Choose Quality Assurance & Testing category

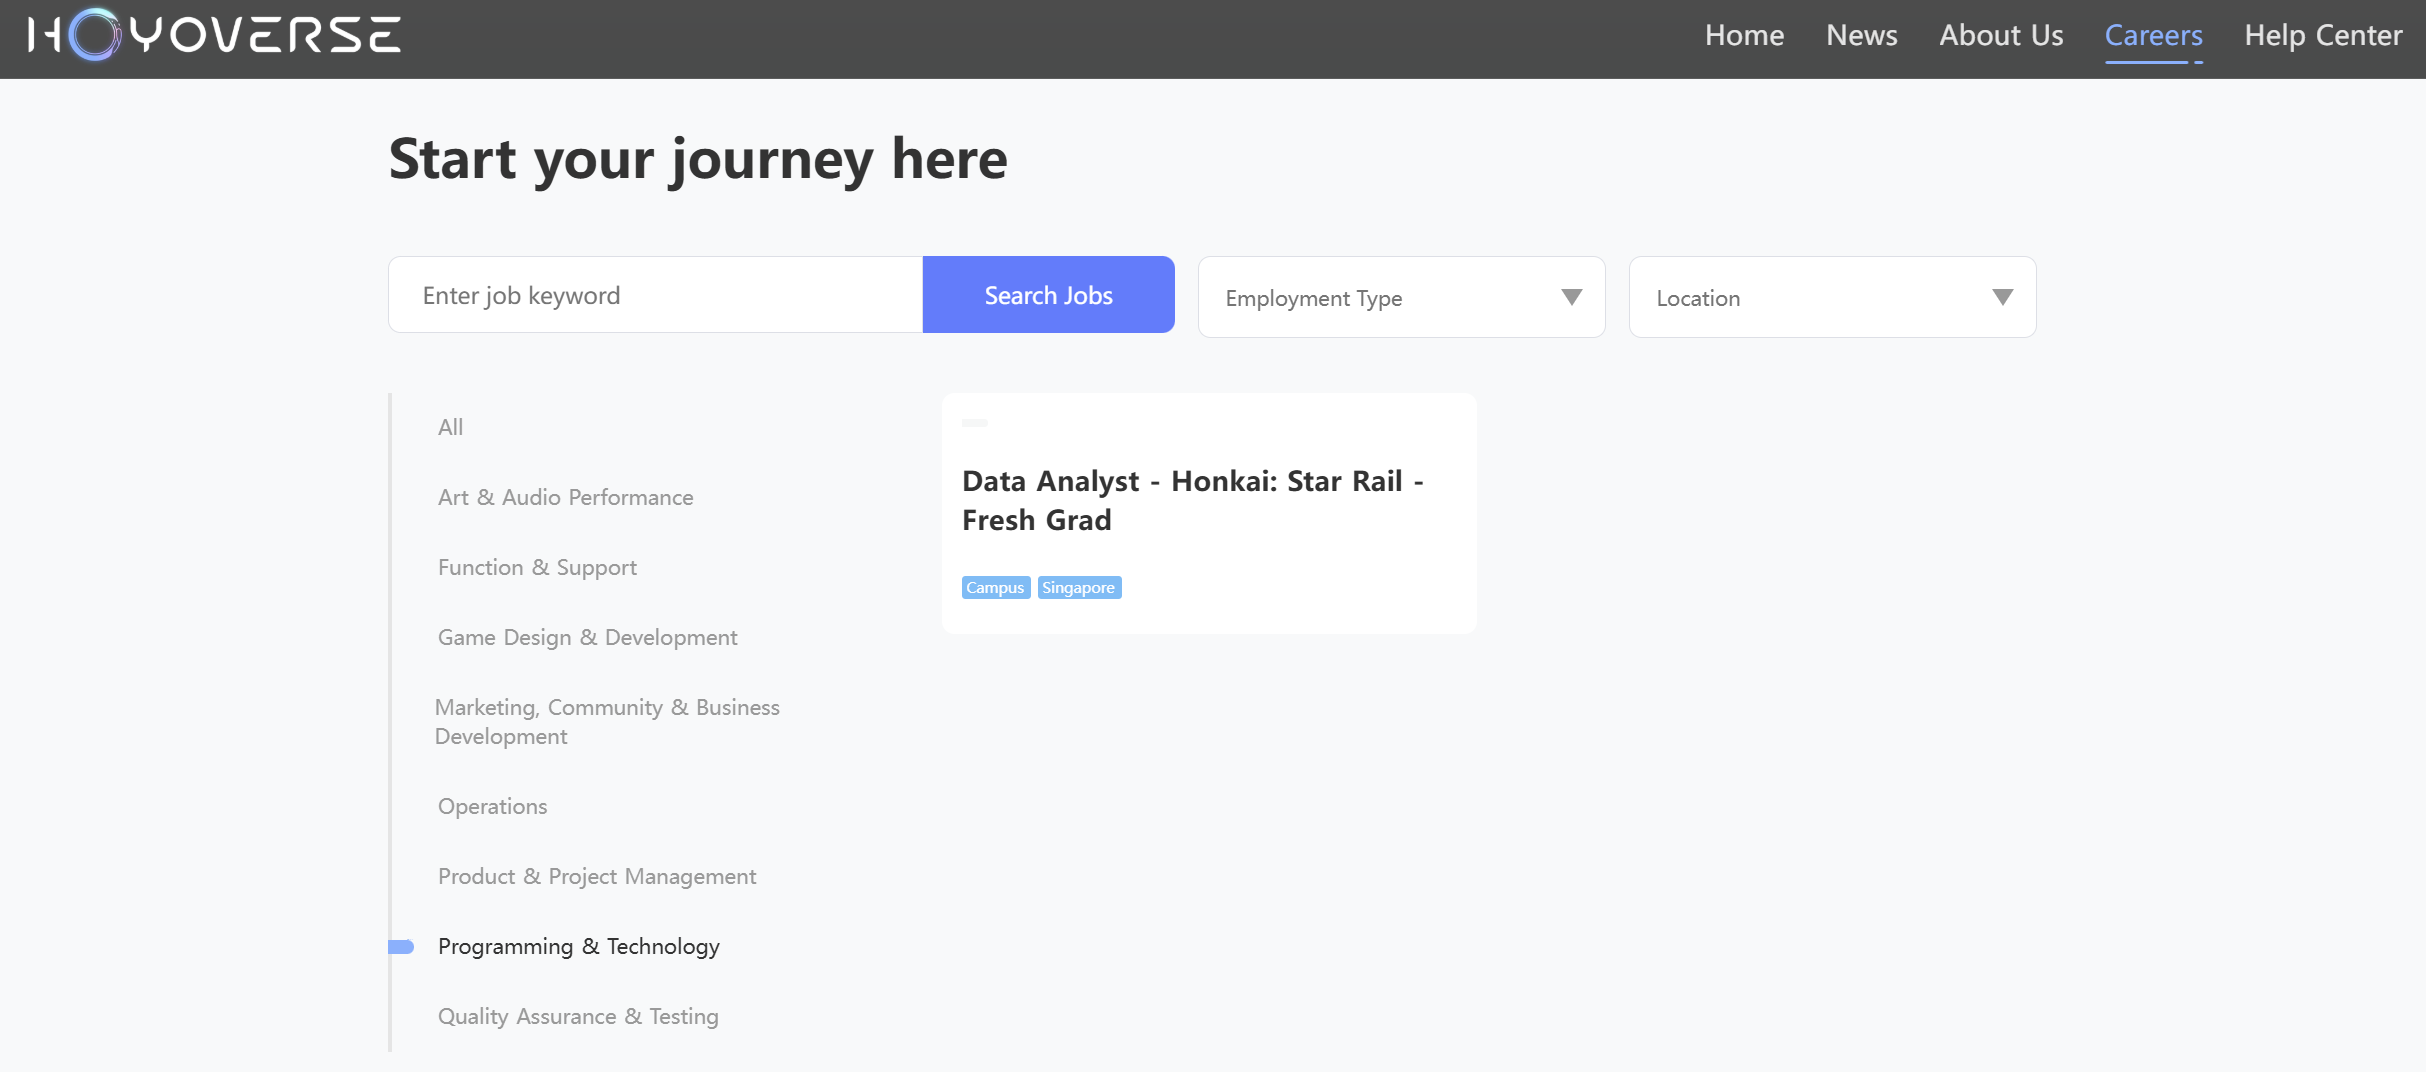pos(578,1016)
